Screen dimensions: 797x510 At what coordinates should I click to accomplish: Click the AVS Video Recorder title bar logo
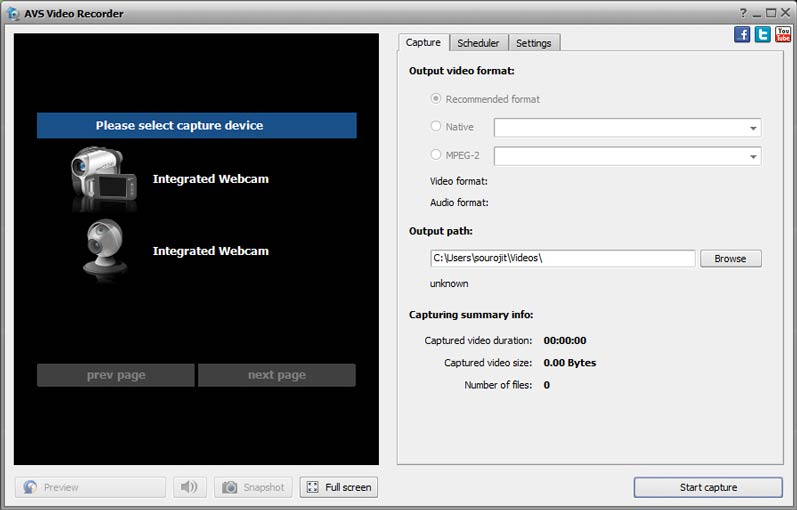13,13
